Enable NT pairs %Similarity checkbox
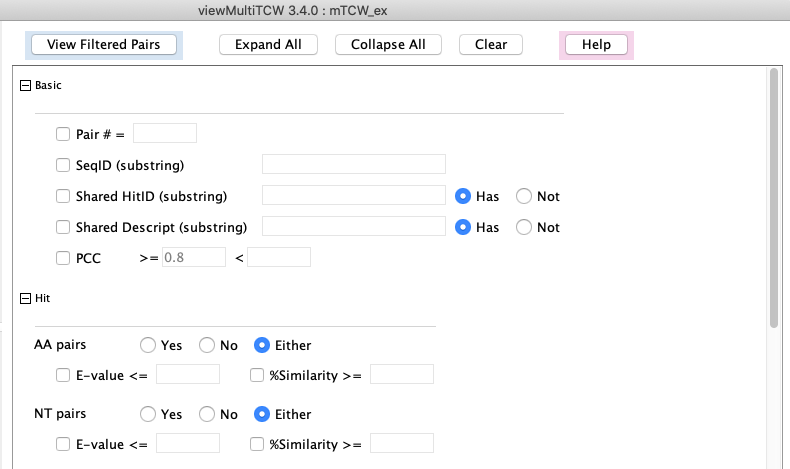This screenshot has width=790, height=469. (257, 444)
